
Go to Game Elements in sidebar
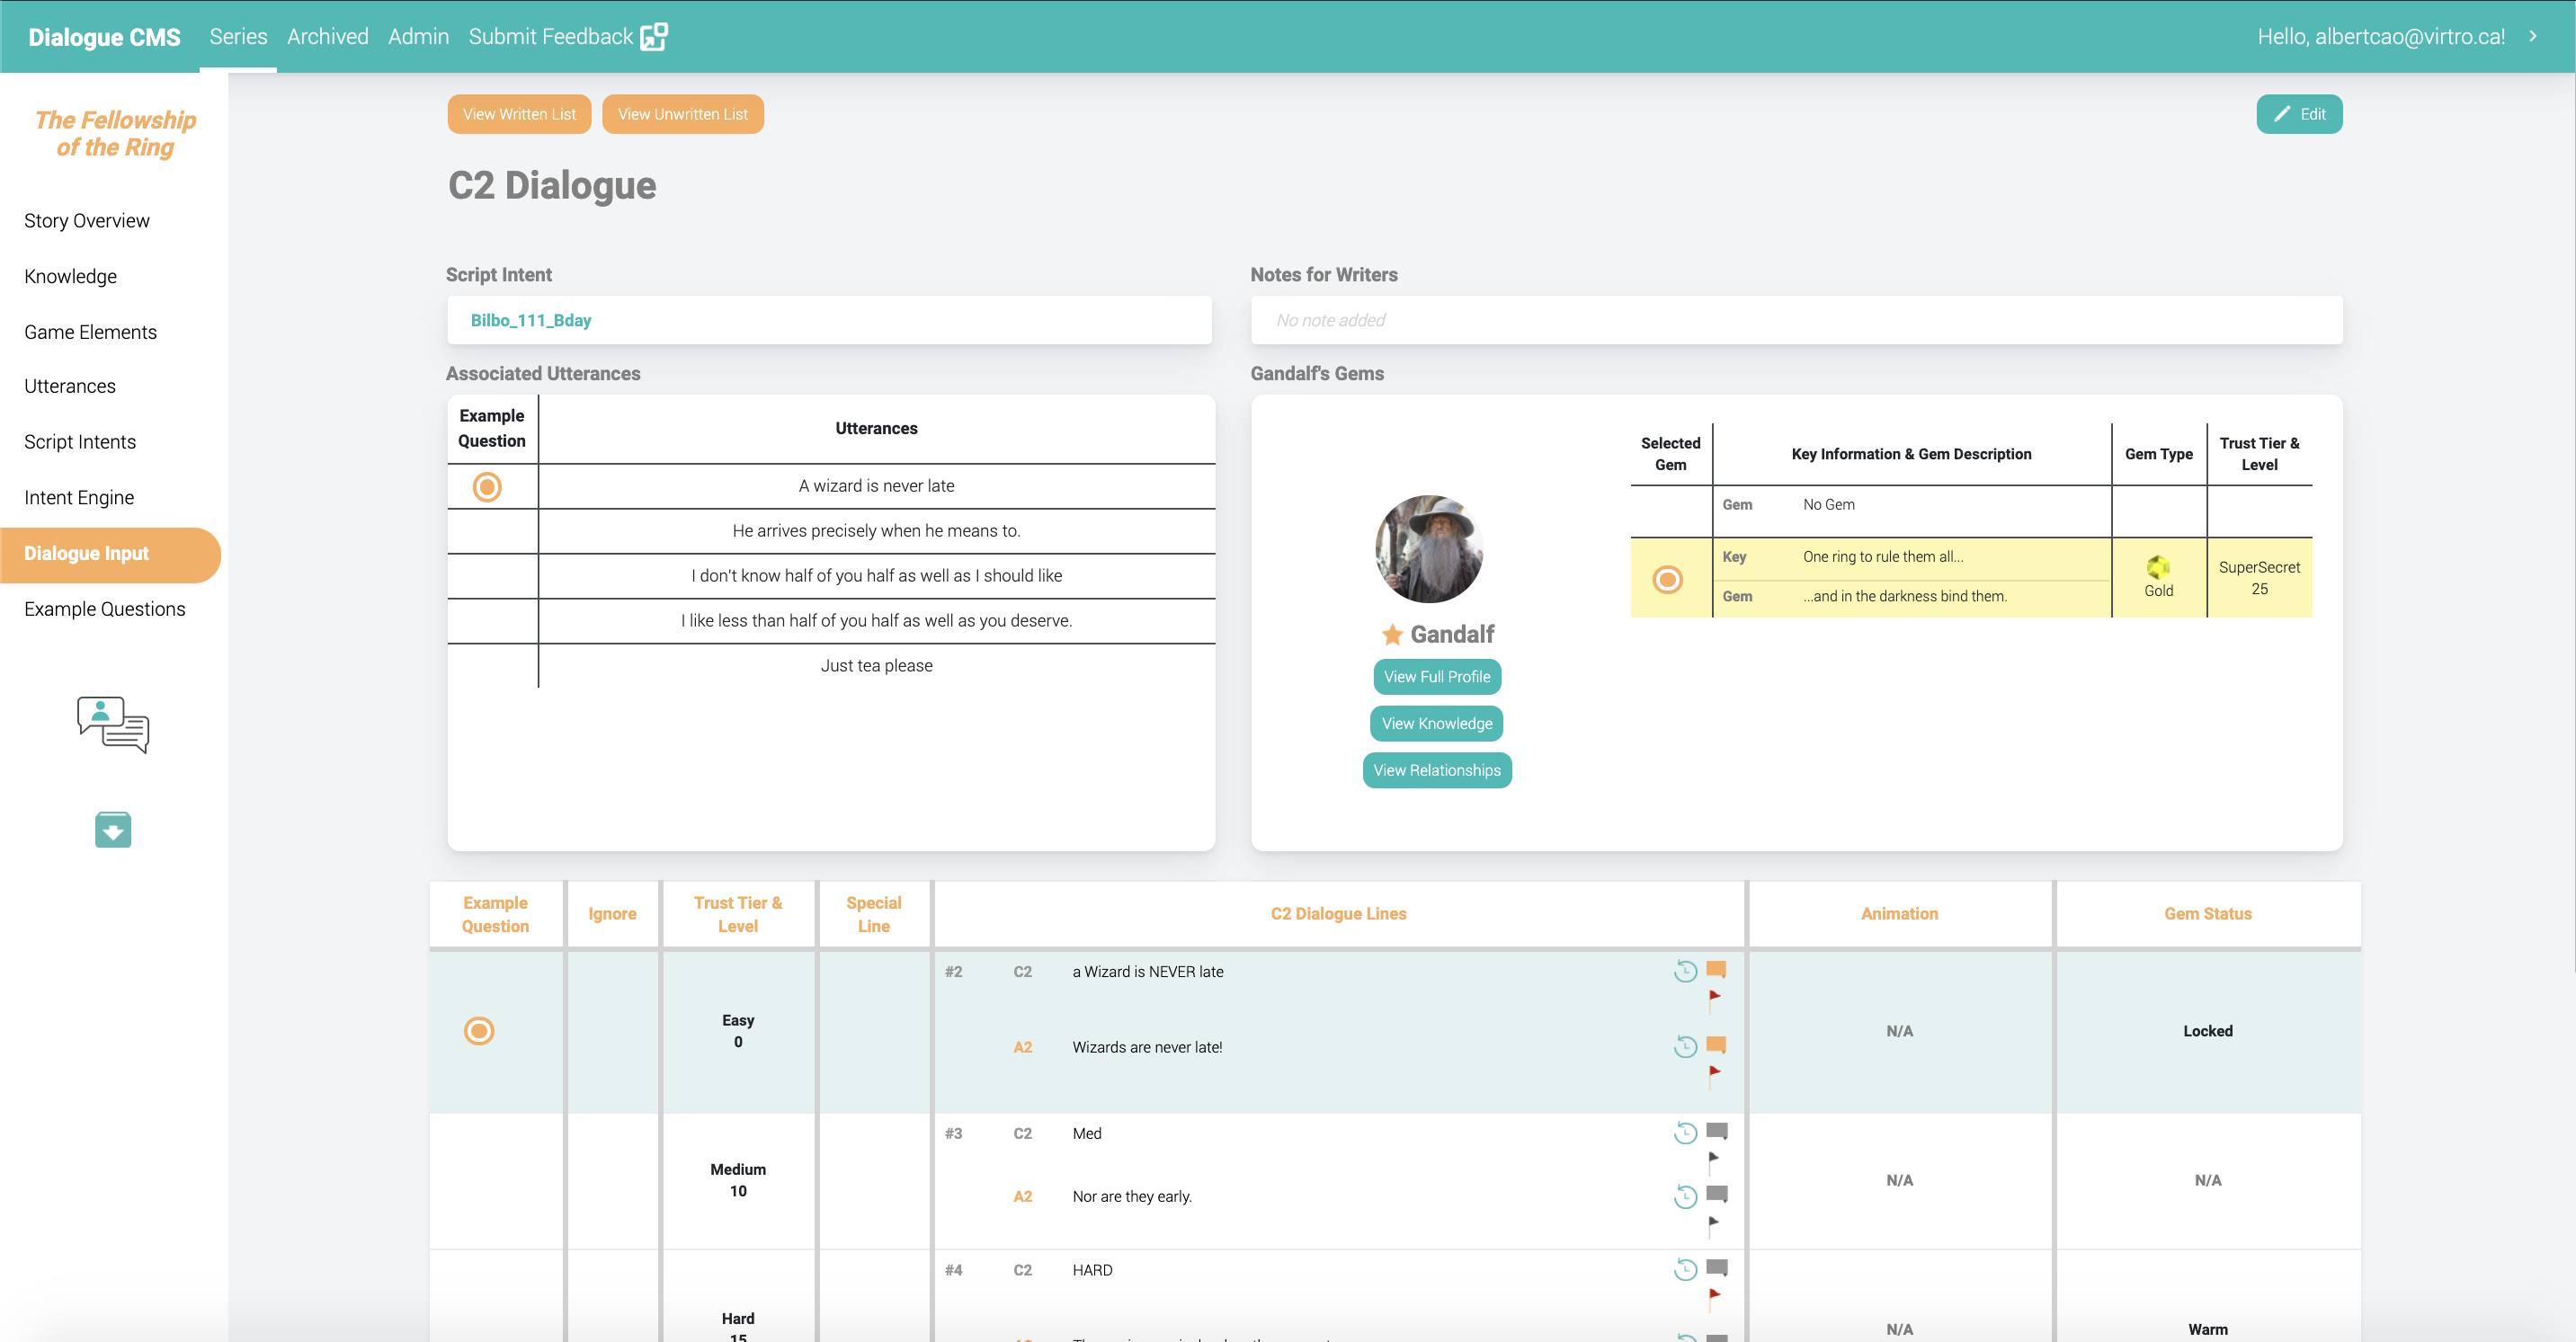(x=90, y=332)
